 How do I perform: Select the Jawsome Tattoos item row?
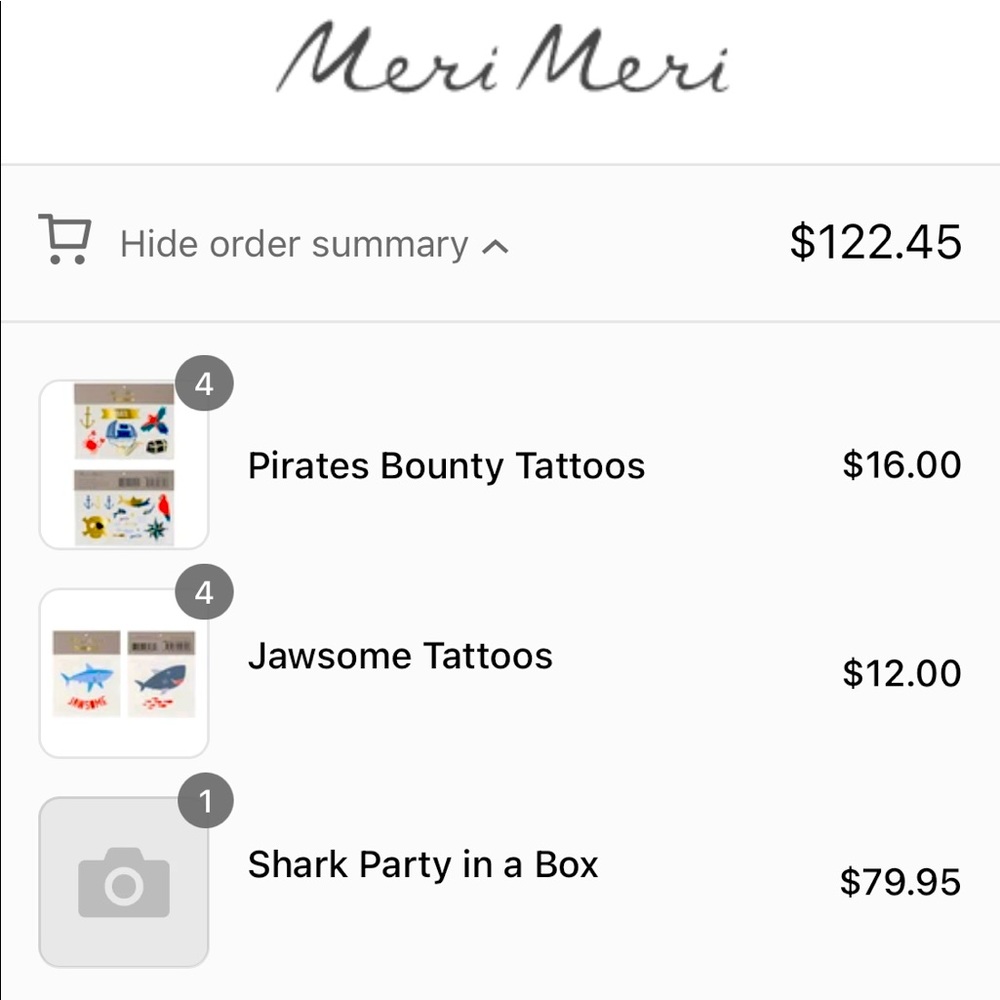pyautogui.click(x=399, y=656)
